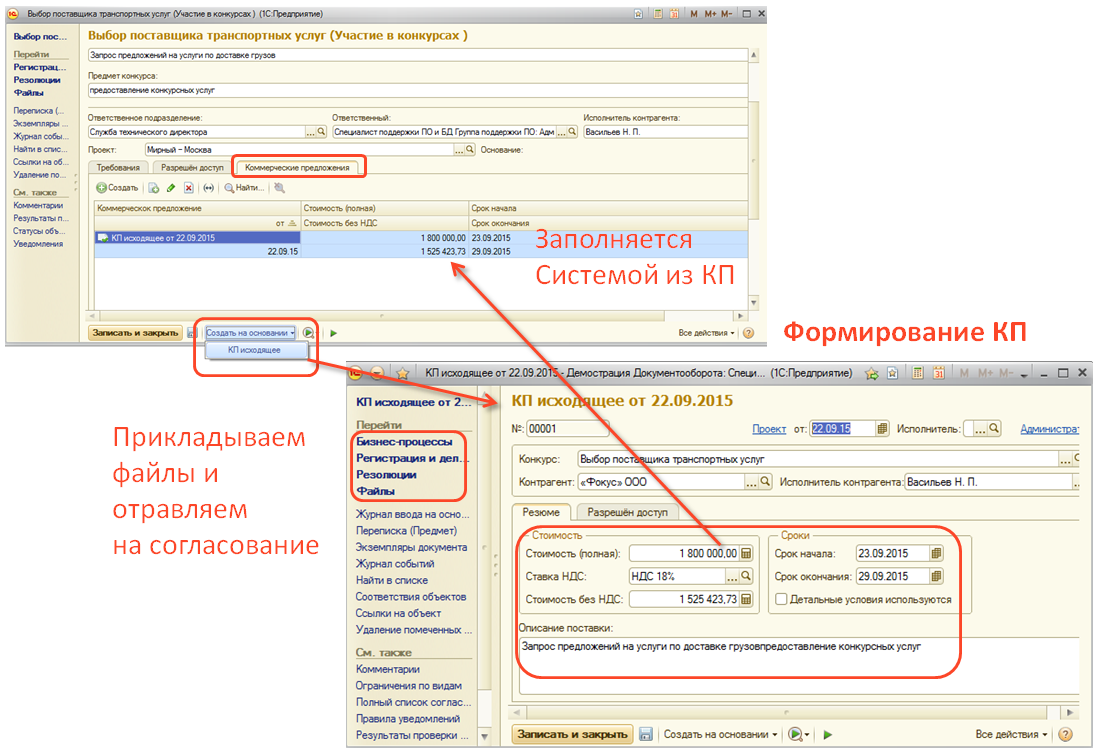Open calendar picker for Срок окончания

tap(936, 577)
